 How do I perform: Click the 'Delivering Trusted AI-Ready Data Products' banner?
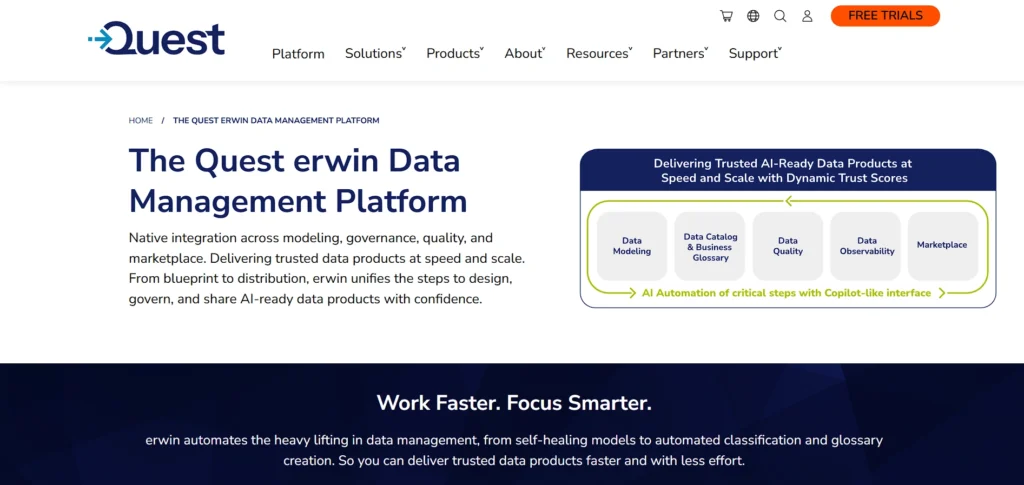788,170
